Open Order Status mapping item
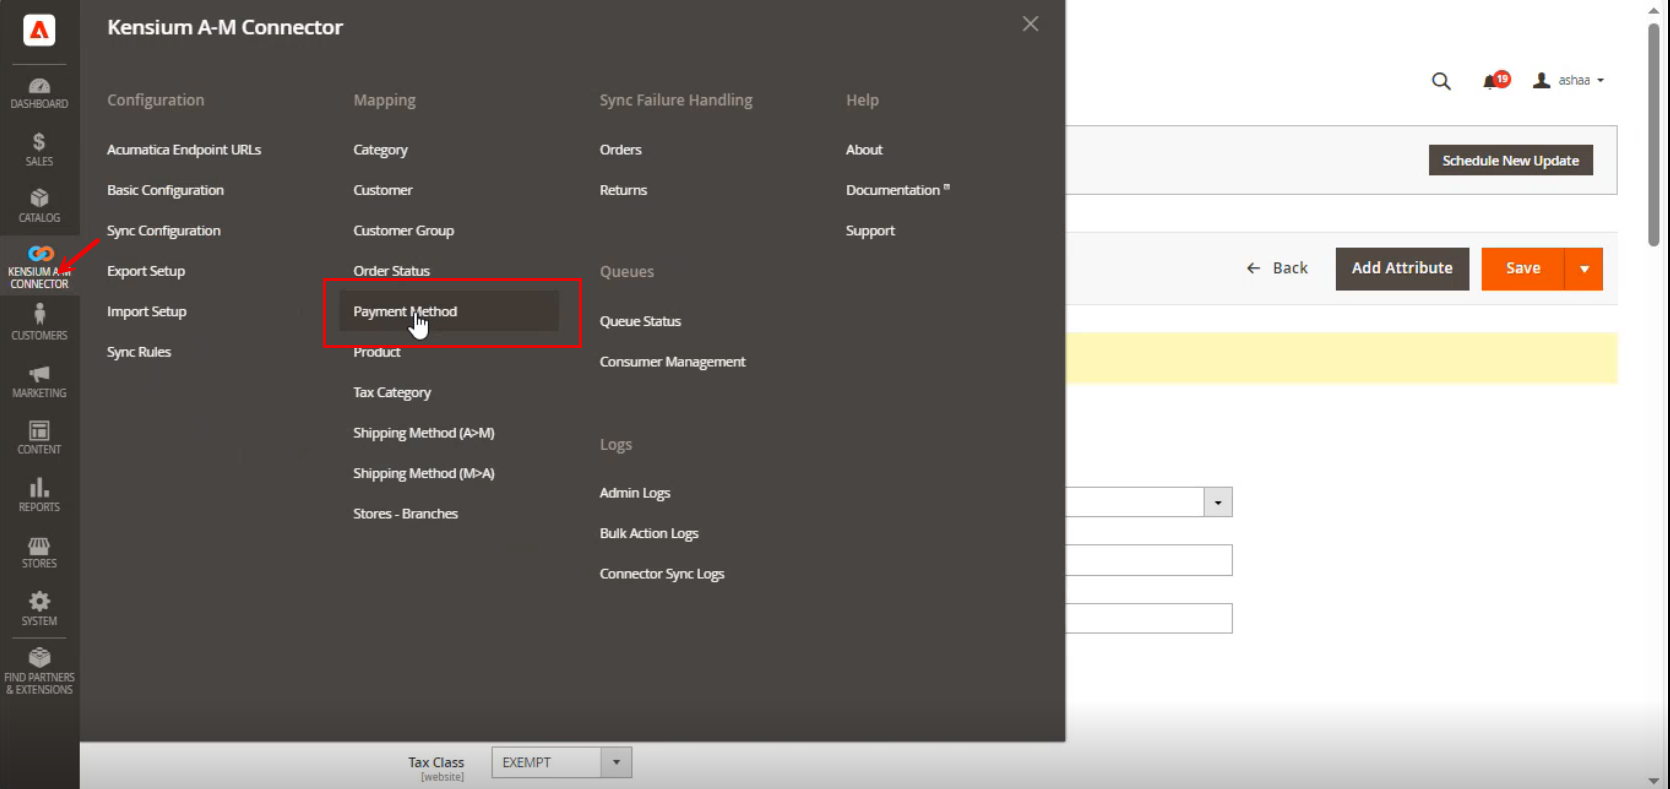 pos(391,271)
